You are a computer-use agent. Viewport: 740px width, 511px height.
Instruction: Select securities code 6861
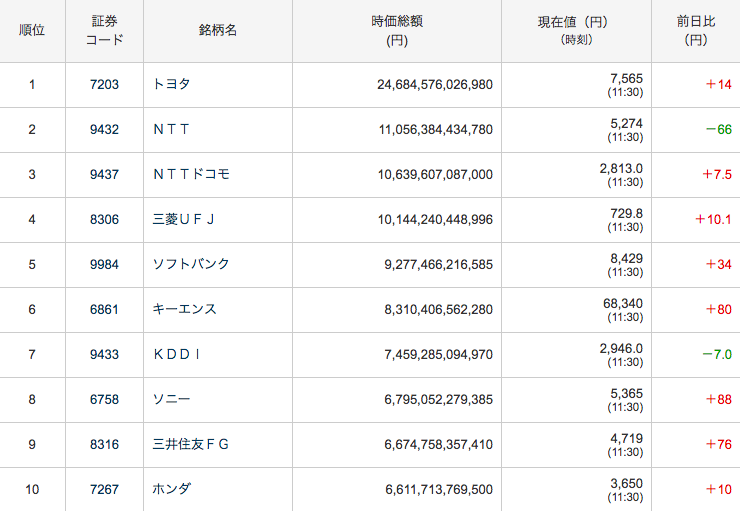[x=104, y=310]
